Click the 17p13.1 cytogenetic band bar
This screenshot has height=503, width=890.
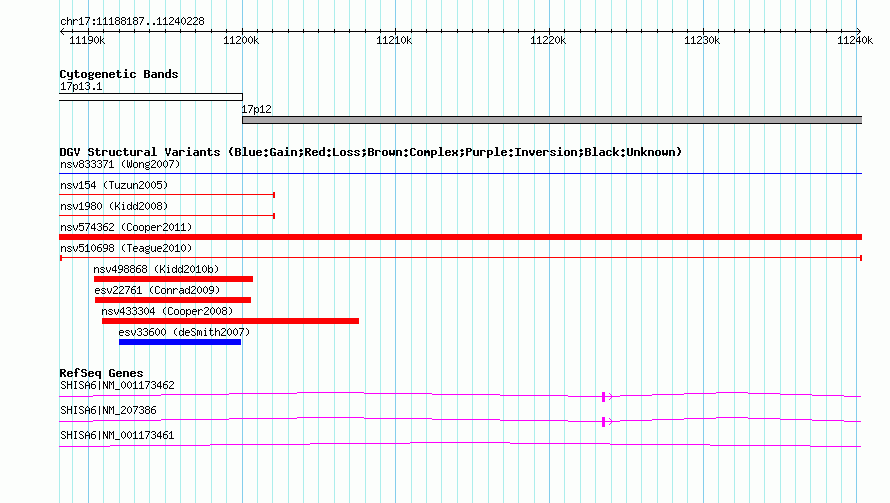click(x=151, y=97)
